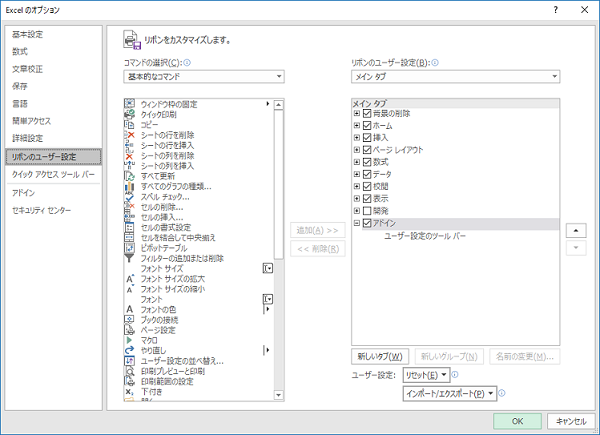Select シートの列を挿入 icon

click(x=130, y=166)
